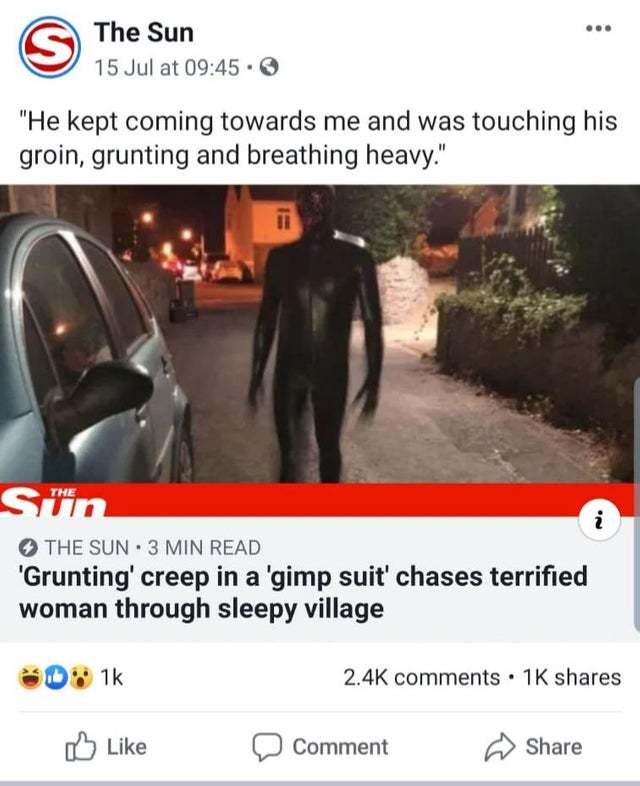Open The Sun profile picture
The height and width of the screenshot is (786, 640).
pyautogui.click(x=50, y=47)
